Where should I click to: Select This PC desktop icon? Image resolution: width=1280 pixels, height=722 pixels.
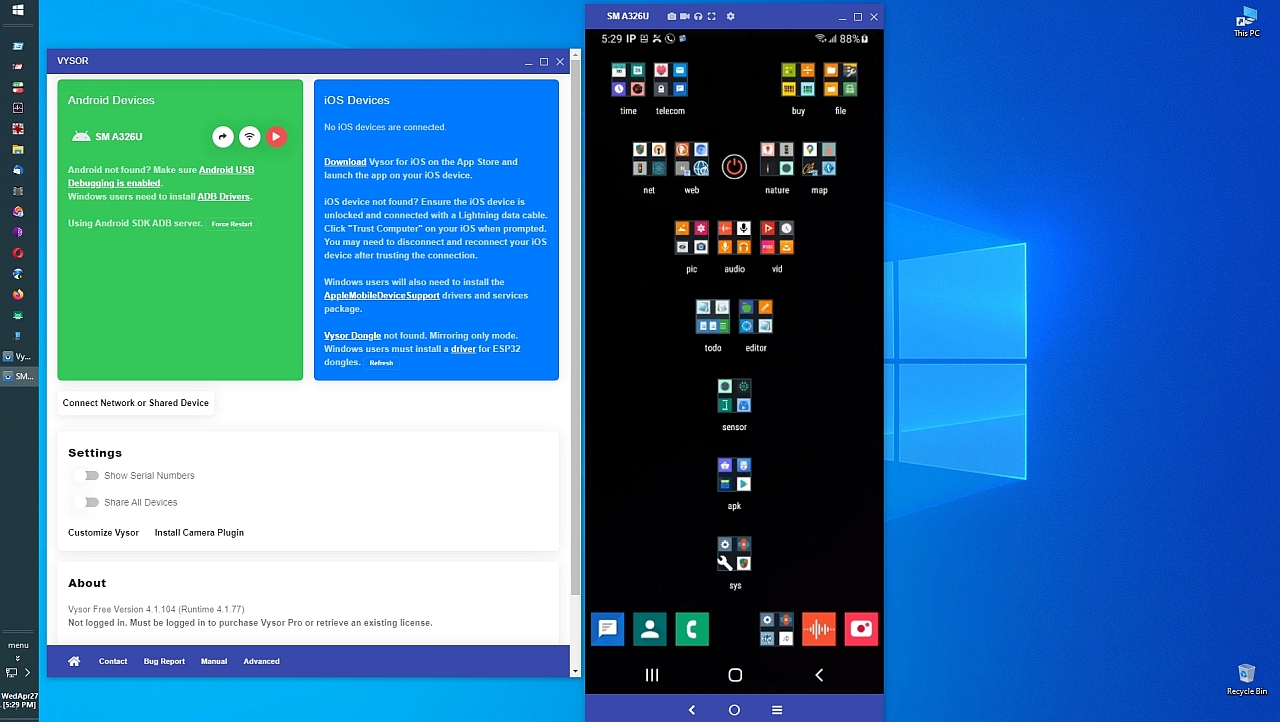tap(1247, 23)
